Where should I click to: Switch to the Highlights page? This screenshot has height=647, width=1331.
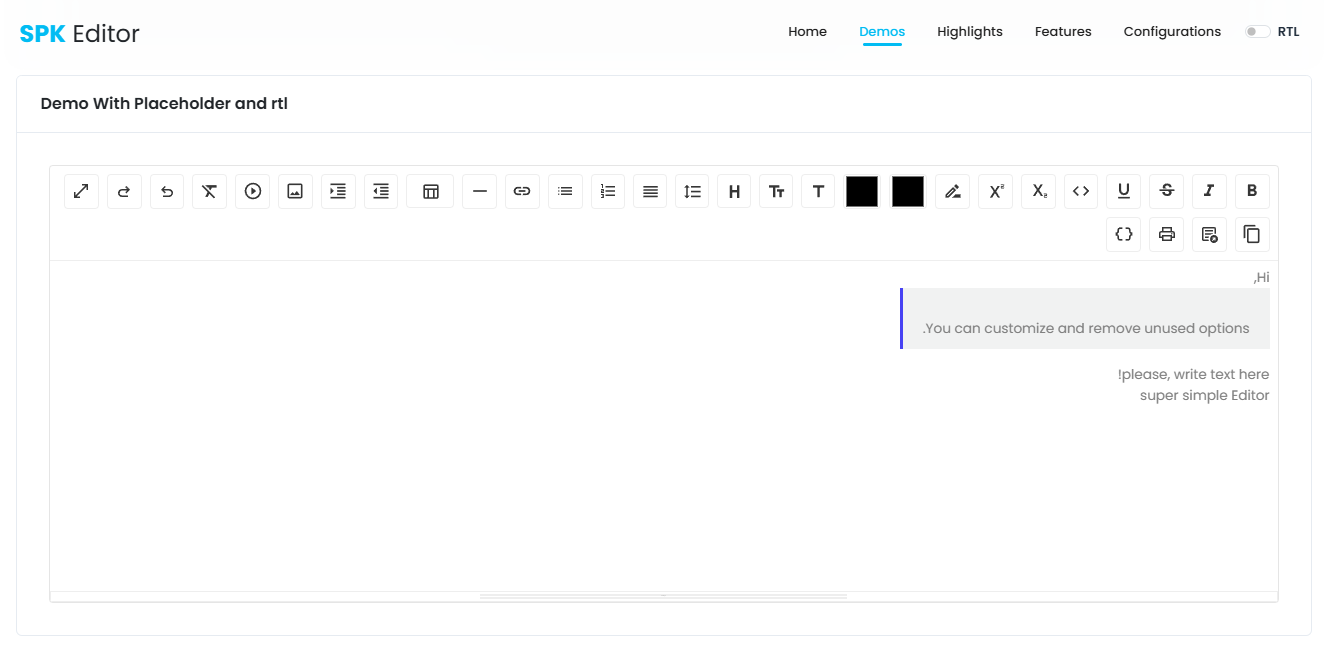click(969, 31)
